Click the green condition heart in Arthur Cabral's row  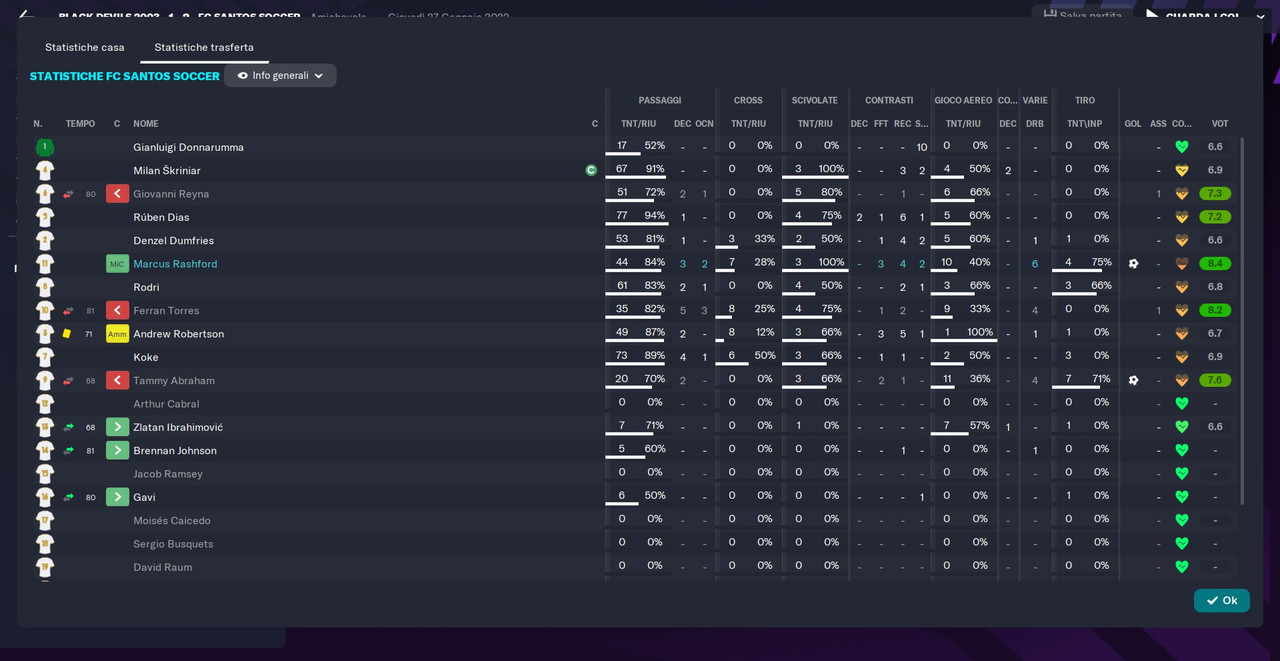pos(1182,404)
